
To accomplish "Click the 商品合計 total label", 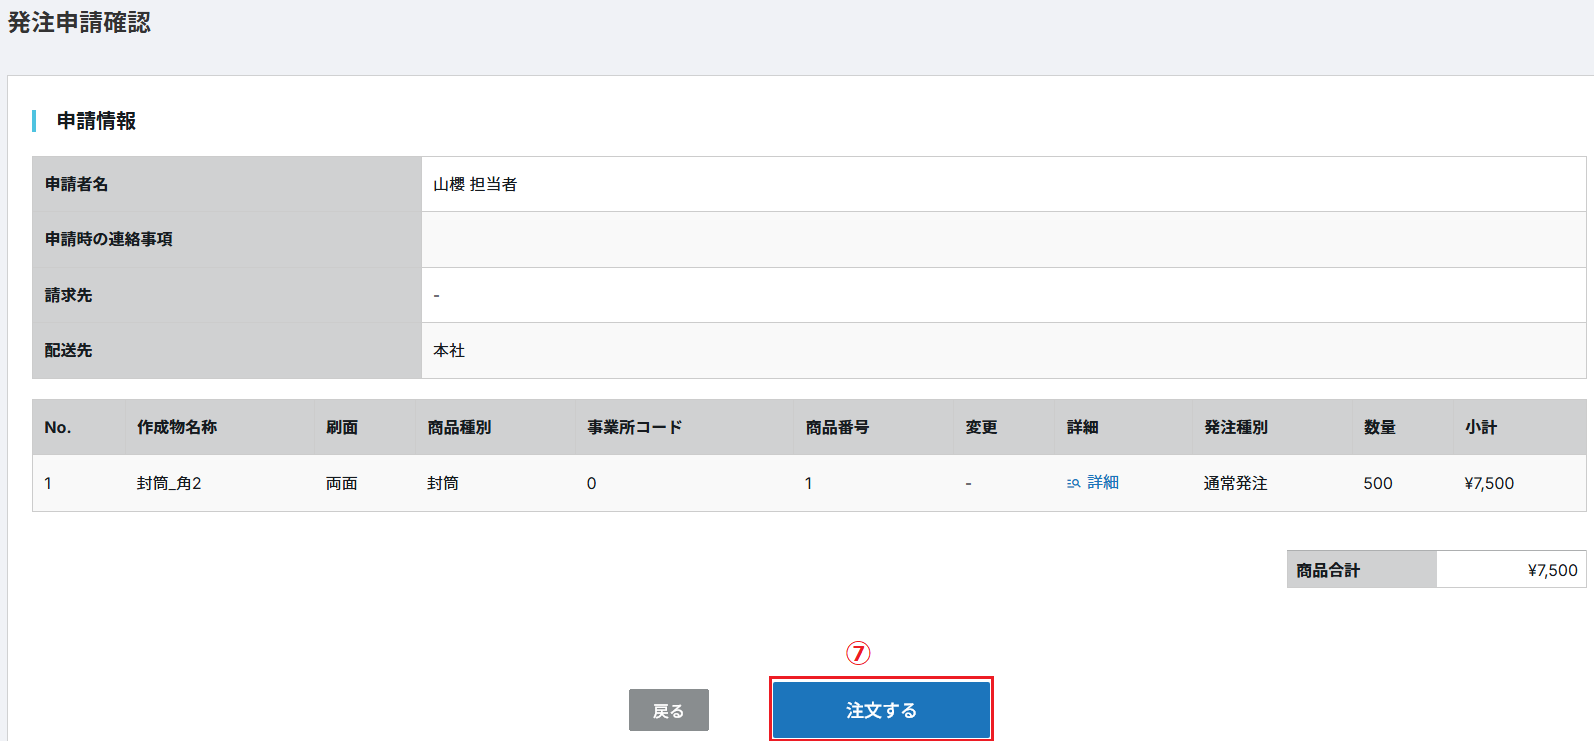I will [1328, 570].
